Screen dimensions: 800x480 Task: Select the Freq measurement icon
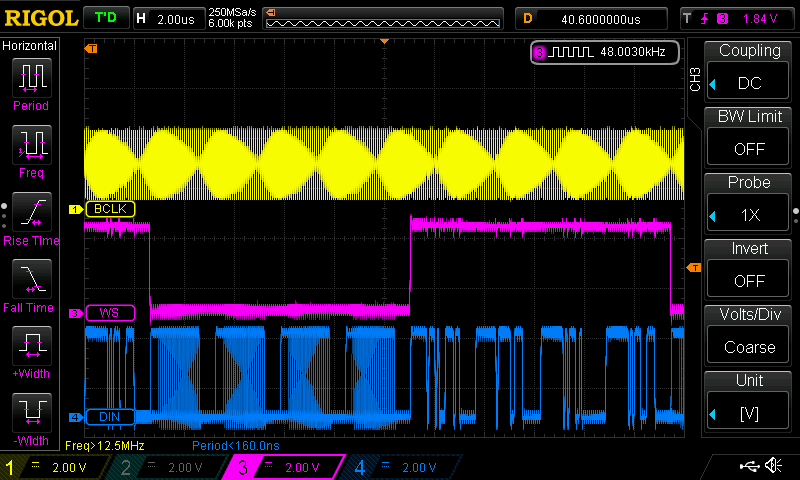(x=32, y=144)
